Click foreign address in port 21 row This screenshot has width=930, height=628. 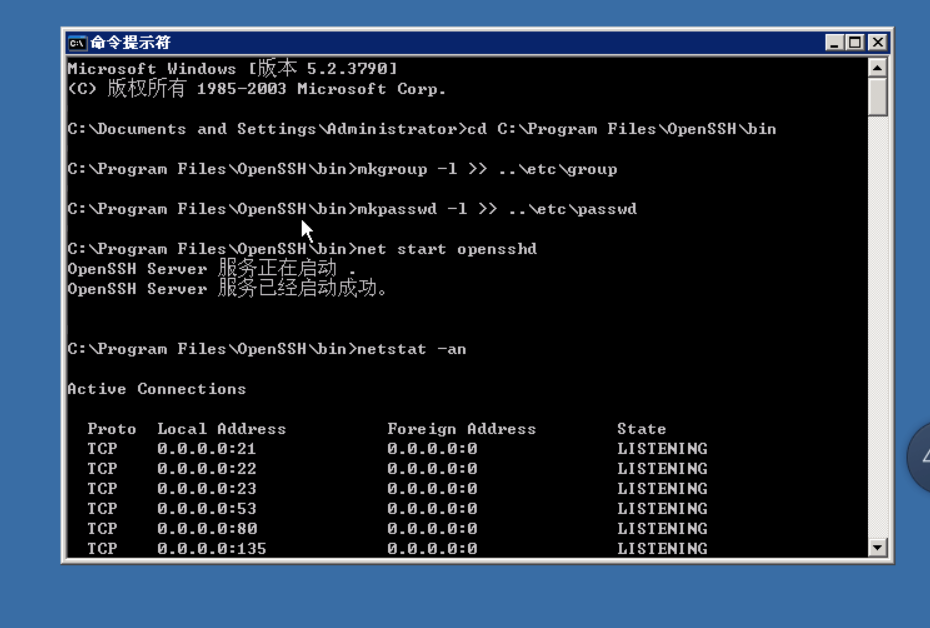pyautogui.click(x=432, y=449)
